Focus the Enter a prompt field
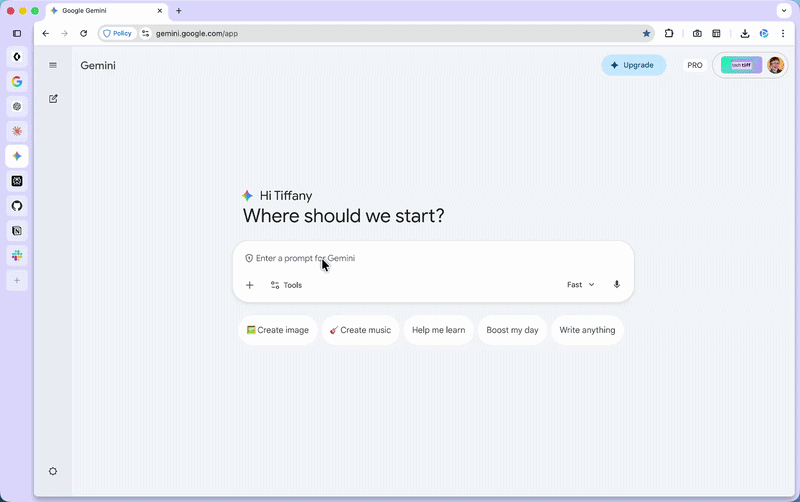 tap(433, 258)
